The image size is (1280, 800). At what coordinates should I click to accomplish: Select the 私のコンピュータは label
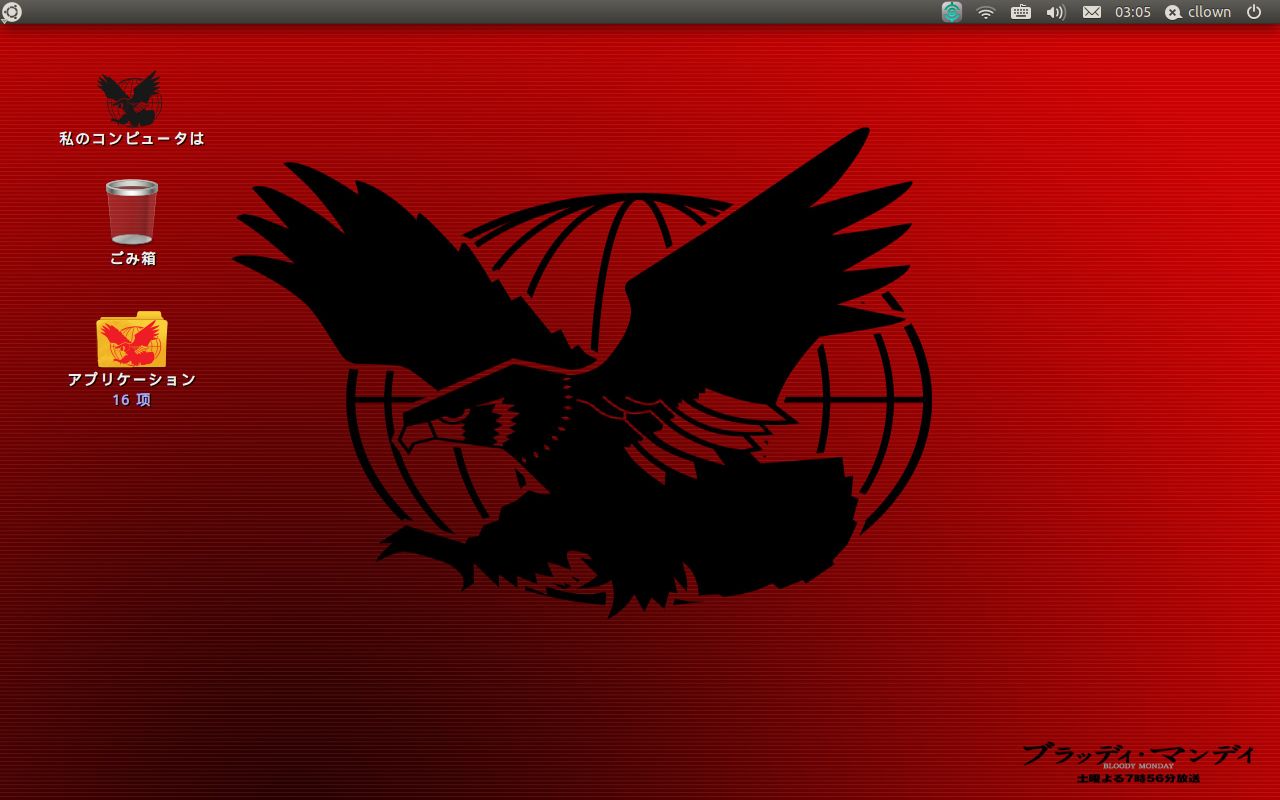(132, 138)
